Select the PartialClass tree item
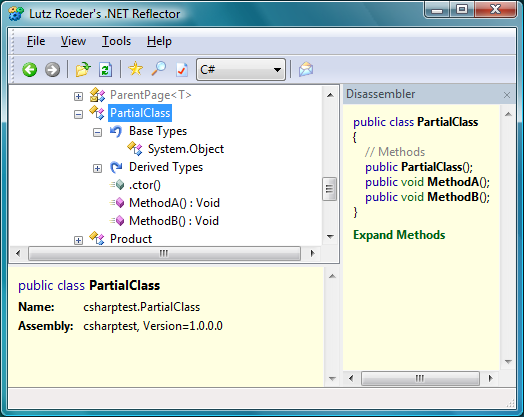The width and height of the screenshot is (524, 417). click(140, 113)
